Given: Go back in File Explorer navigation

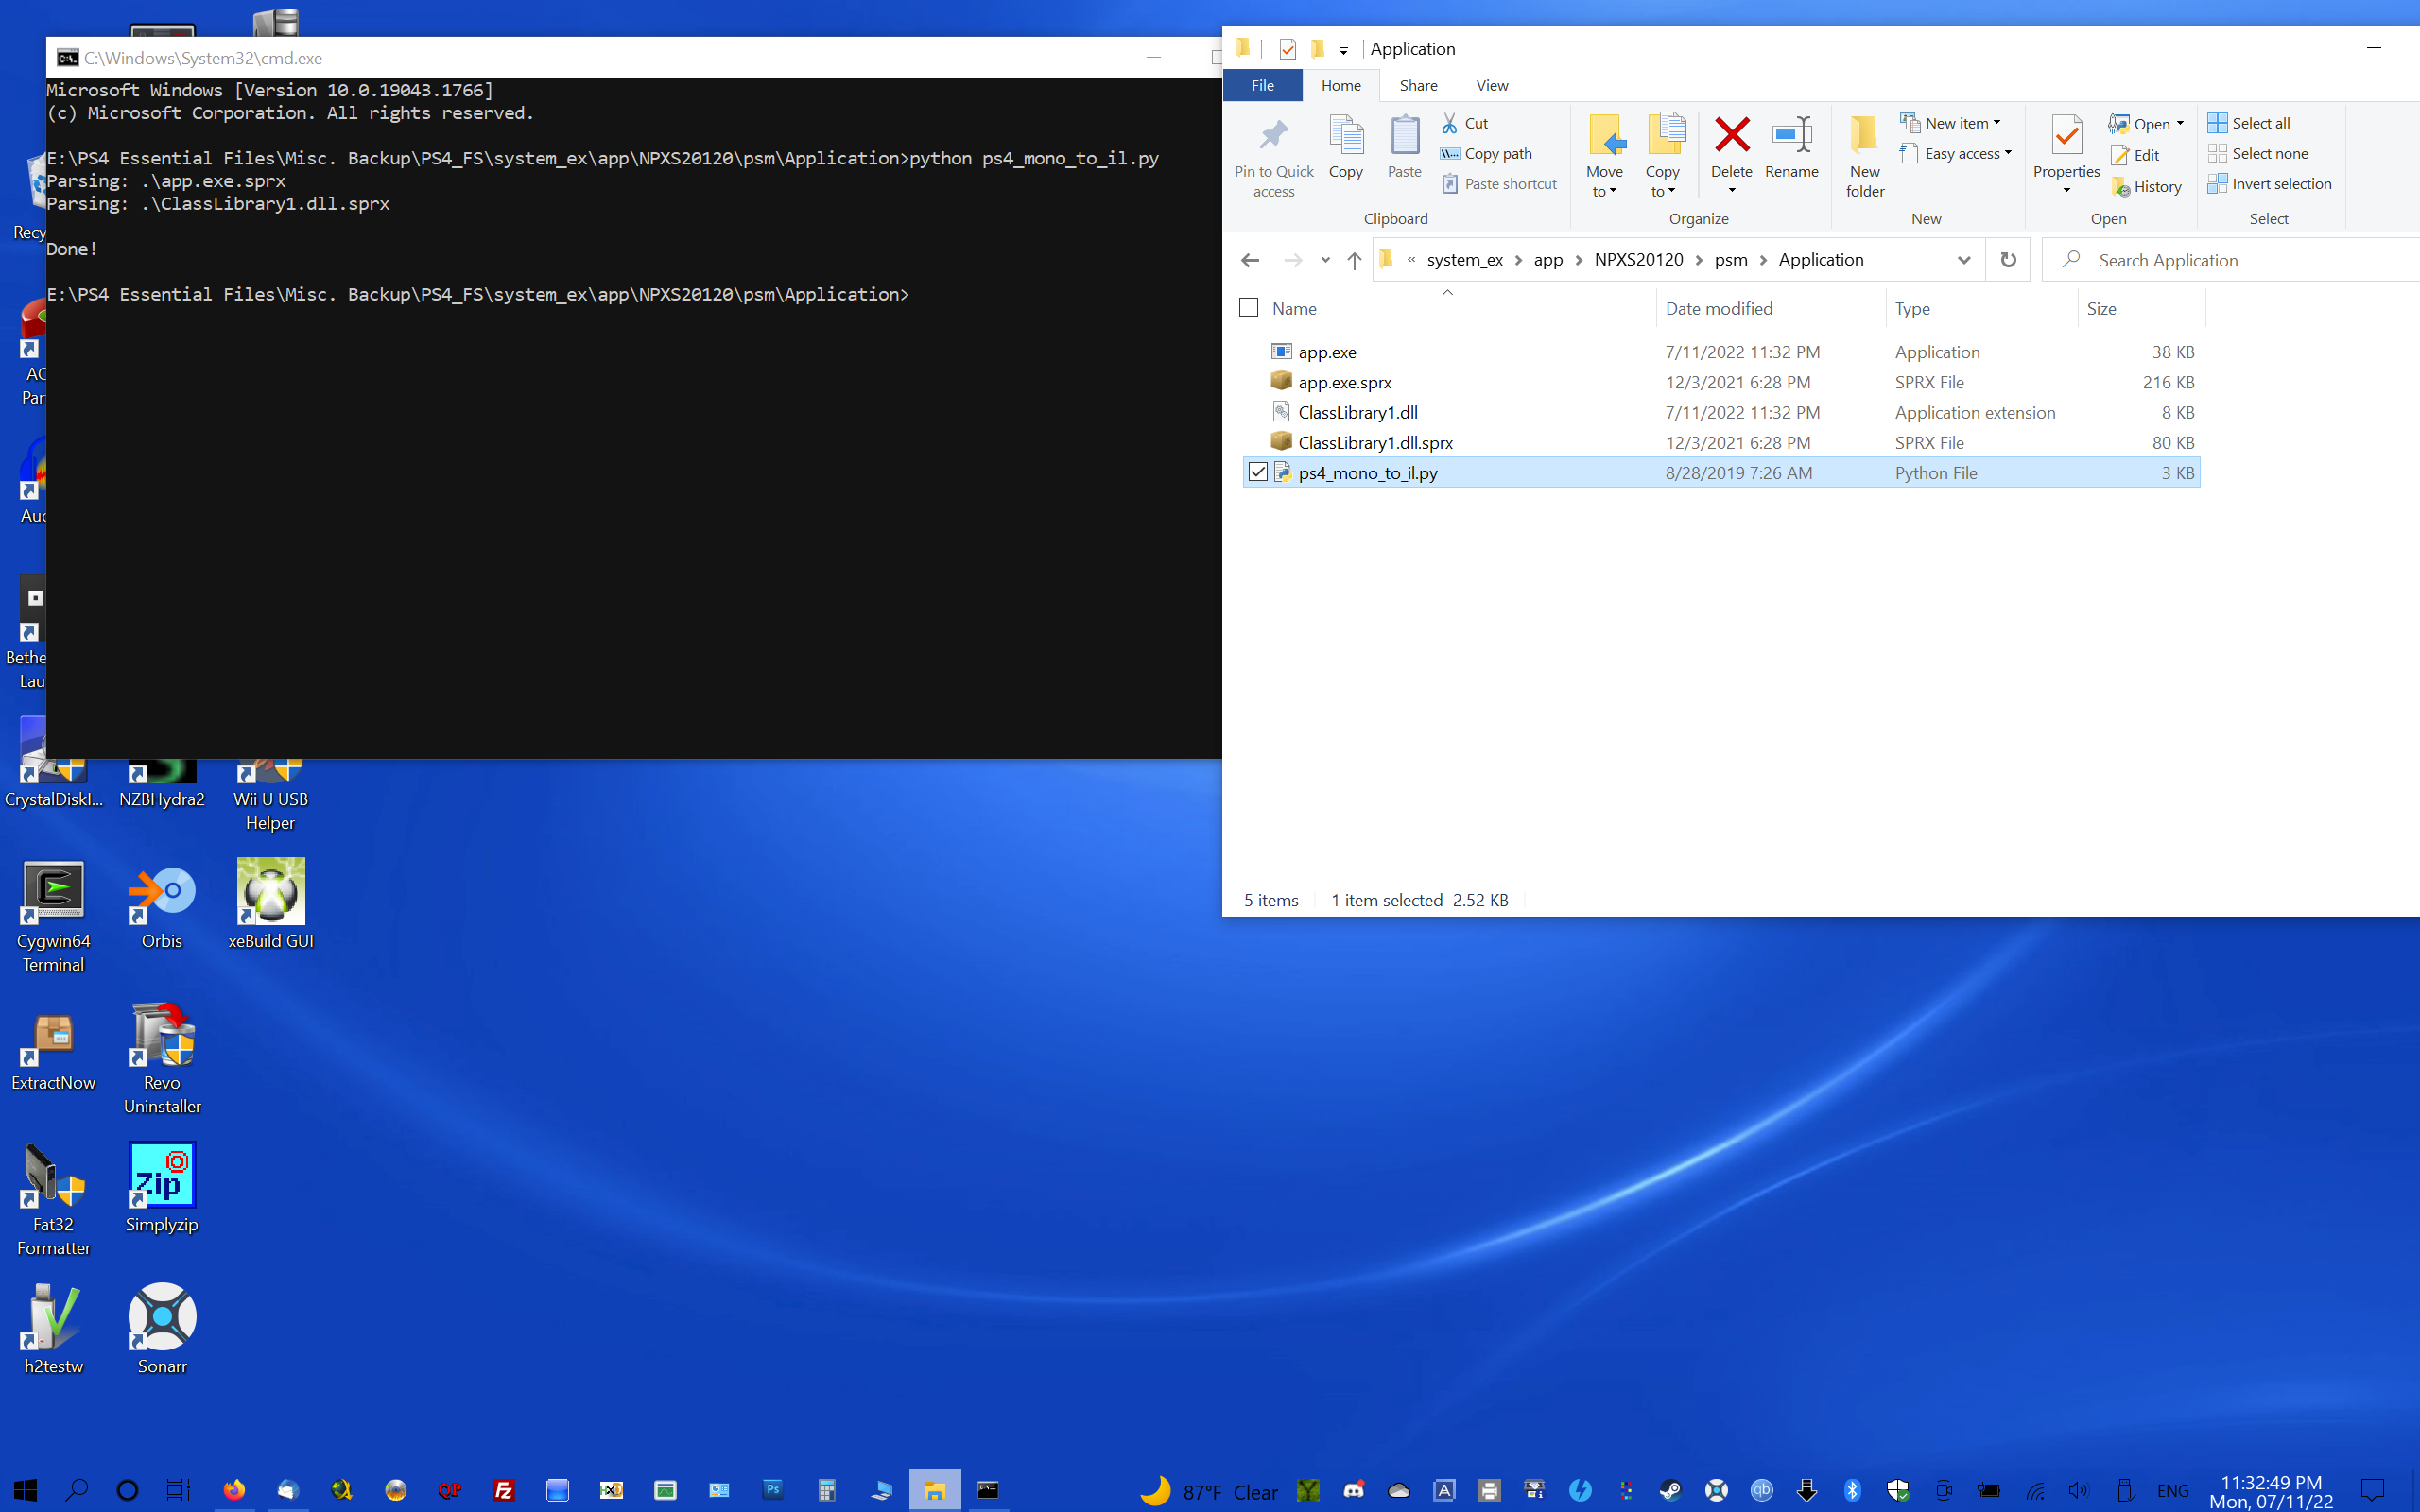Looking at the screenshot, I should (x=1250, y=260).
